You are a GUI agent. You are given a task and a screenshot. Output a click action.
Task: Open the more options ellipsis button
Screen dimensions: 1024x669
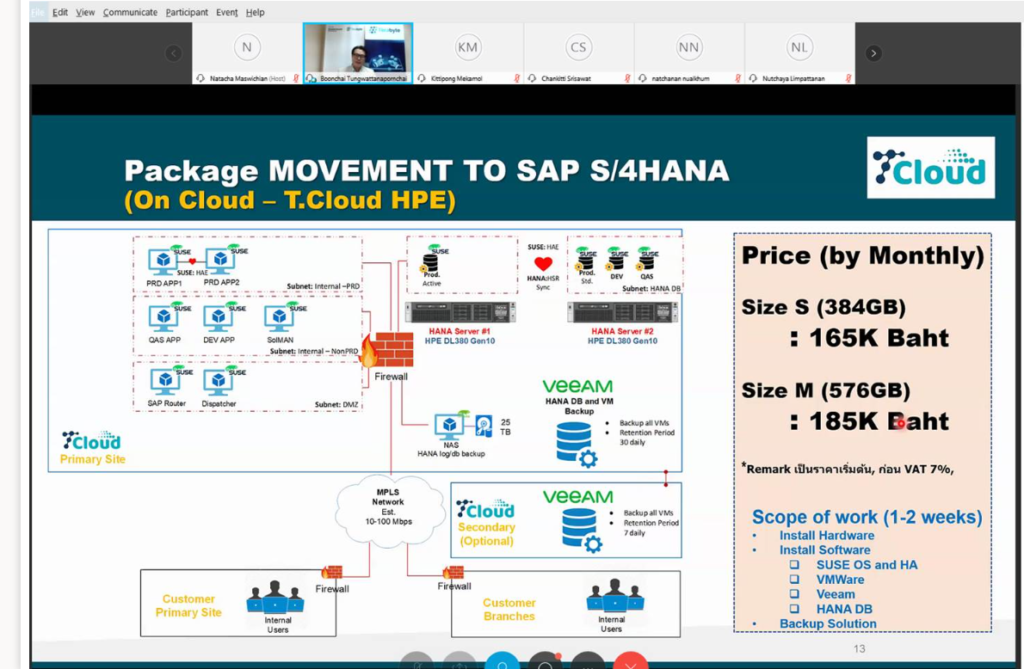click(588, 661)
